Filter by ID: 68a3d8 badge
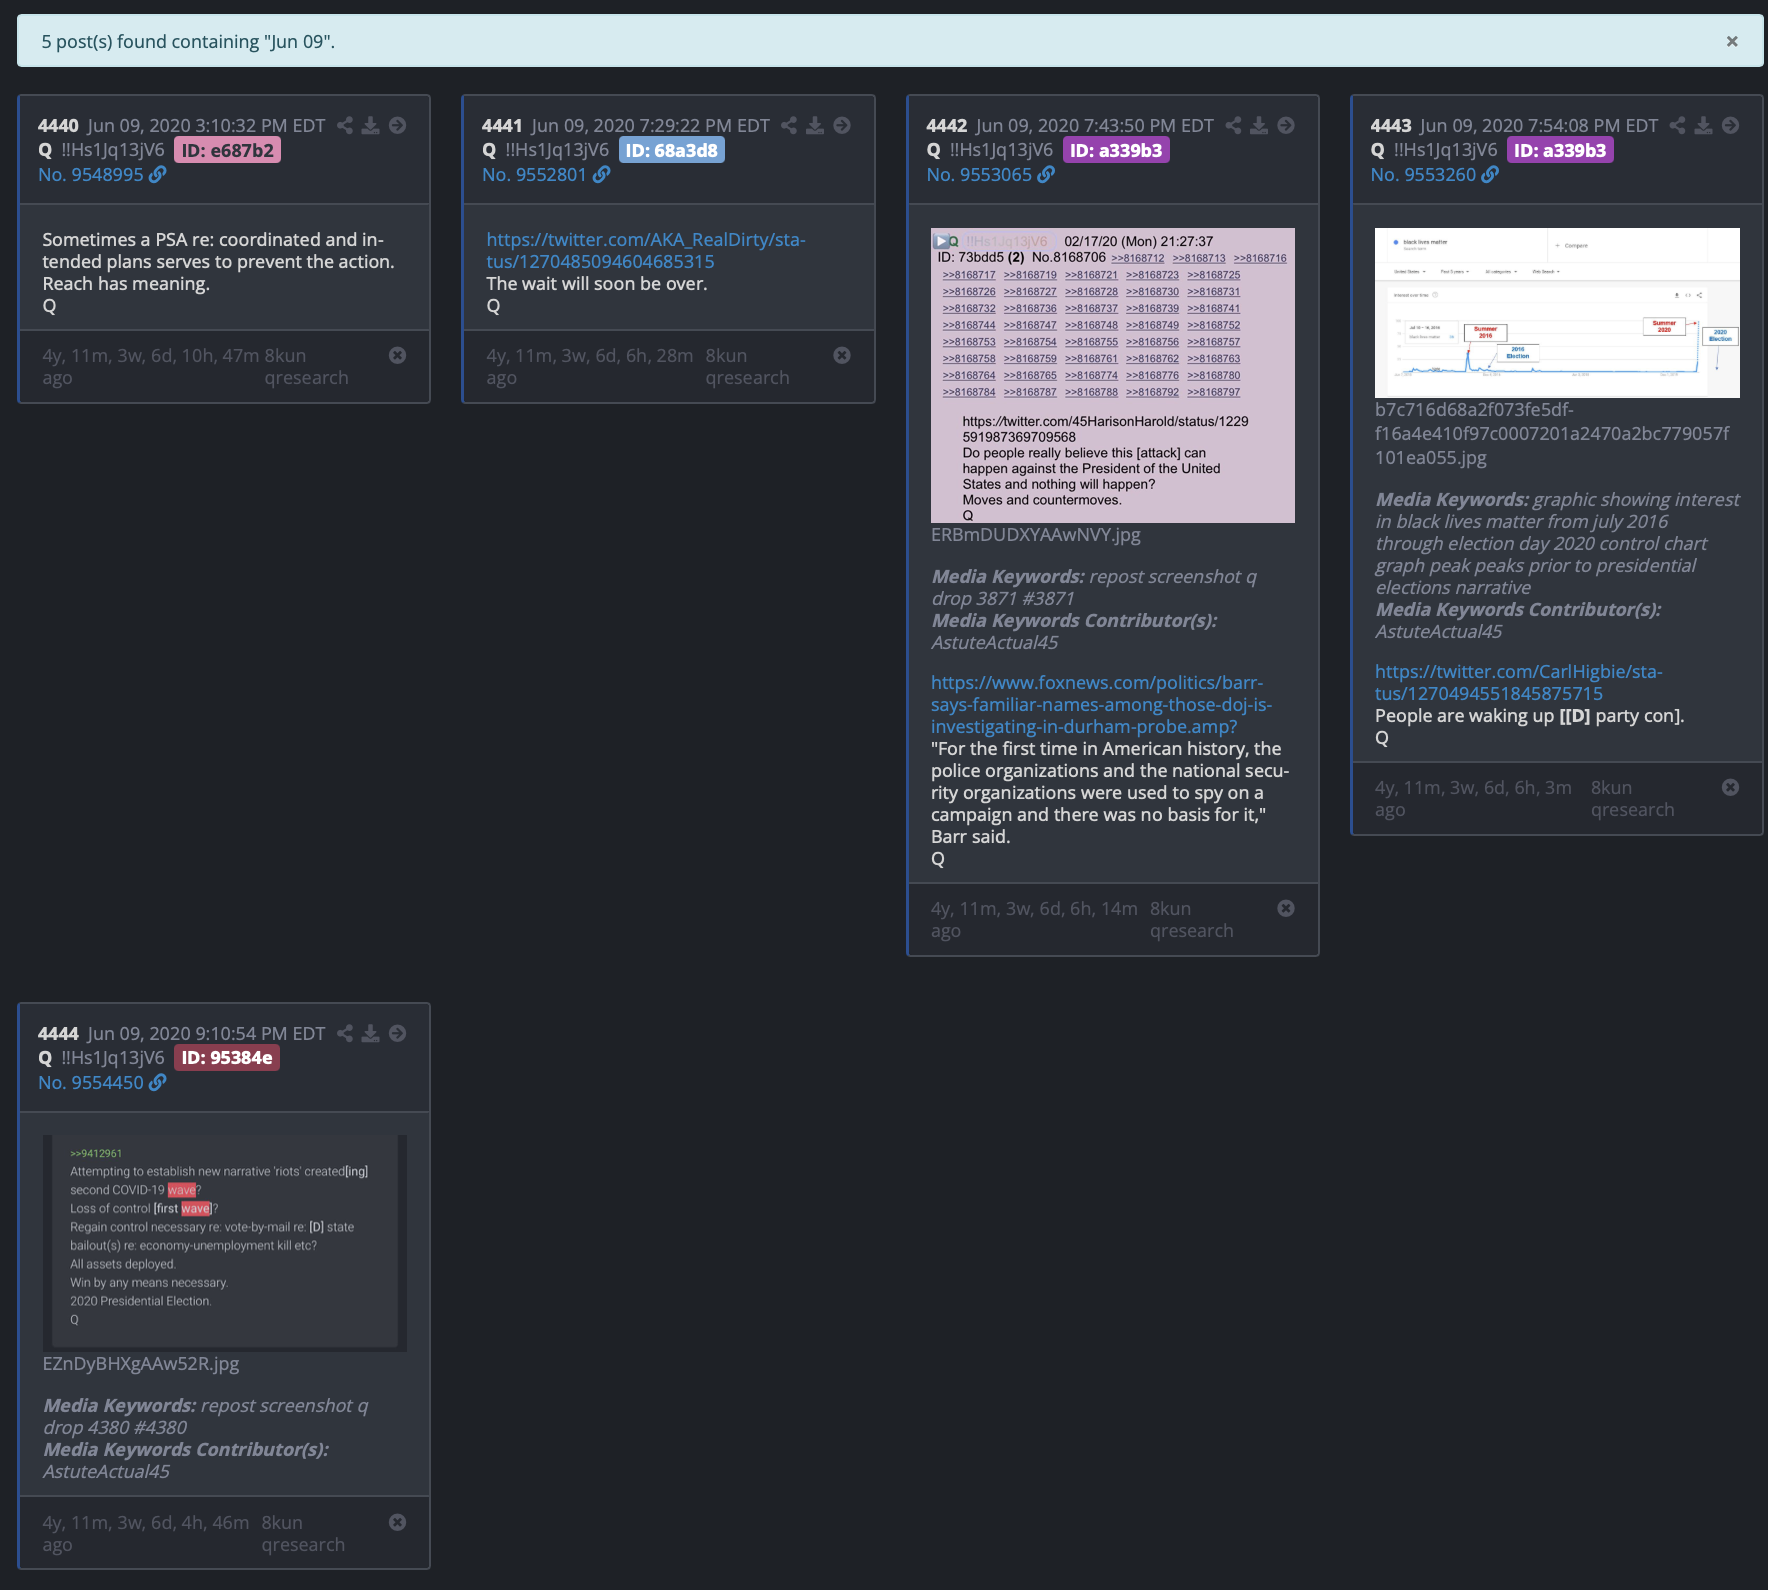Screen dimensions: 1768x1590 tap(671, 150)
